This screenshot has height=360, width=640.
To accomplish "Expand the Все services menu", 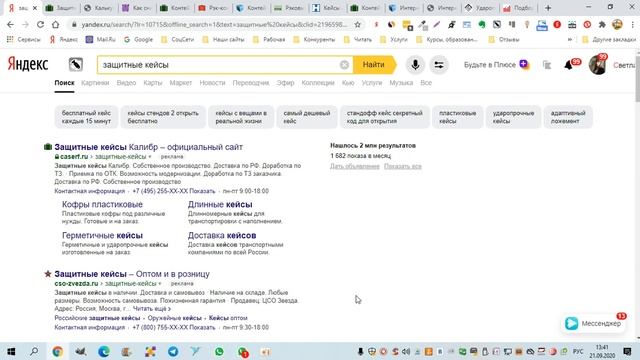I will [x=426, y=83].
